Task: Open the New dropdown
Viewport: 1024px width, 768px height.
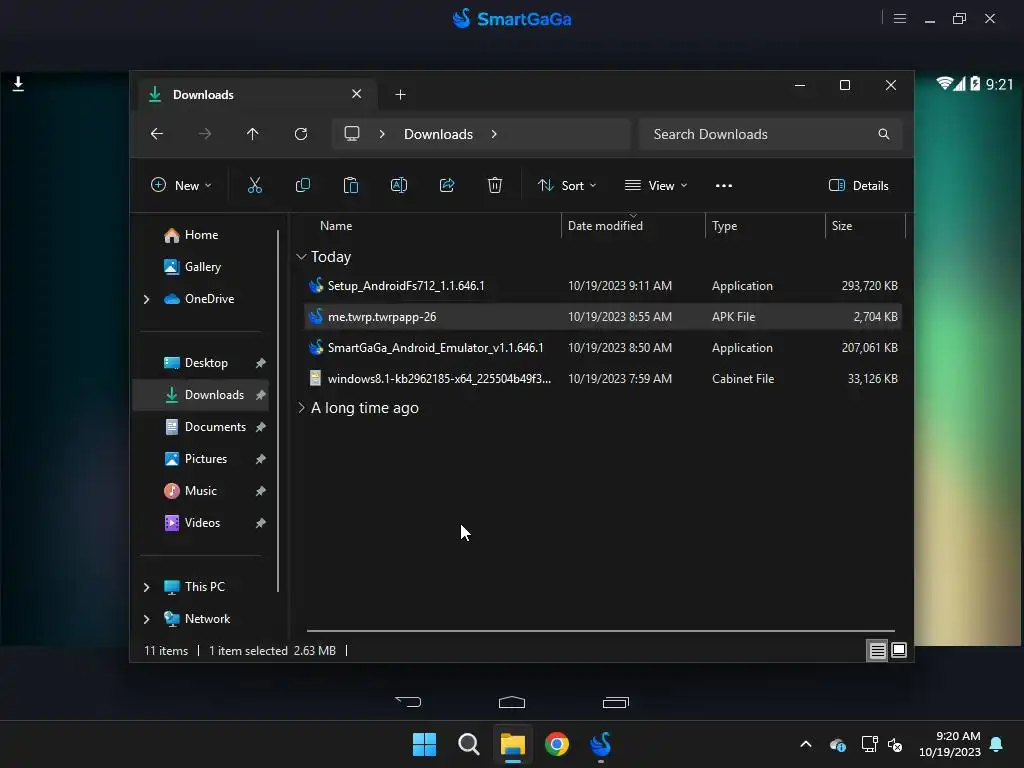Action: (x=181, y=185)
